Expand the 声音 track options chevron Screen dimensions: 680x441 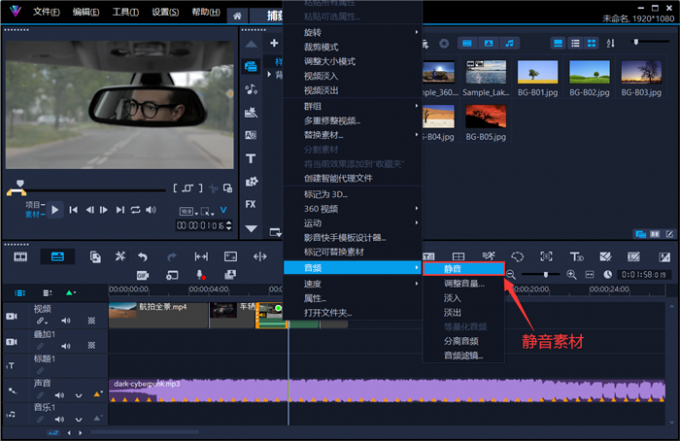[x=78, y=395]
